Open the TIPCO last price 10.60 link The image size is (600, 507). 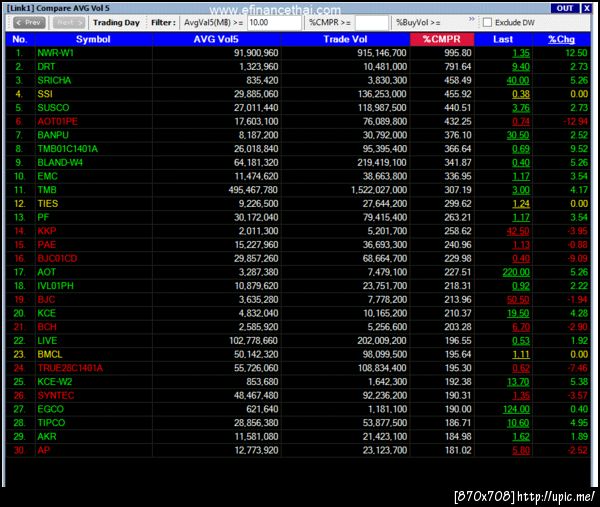(x=518, y=423)
